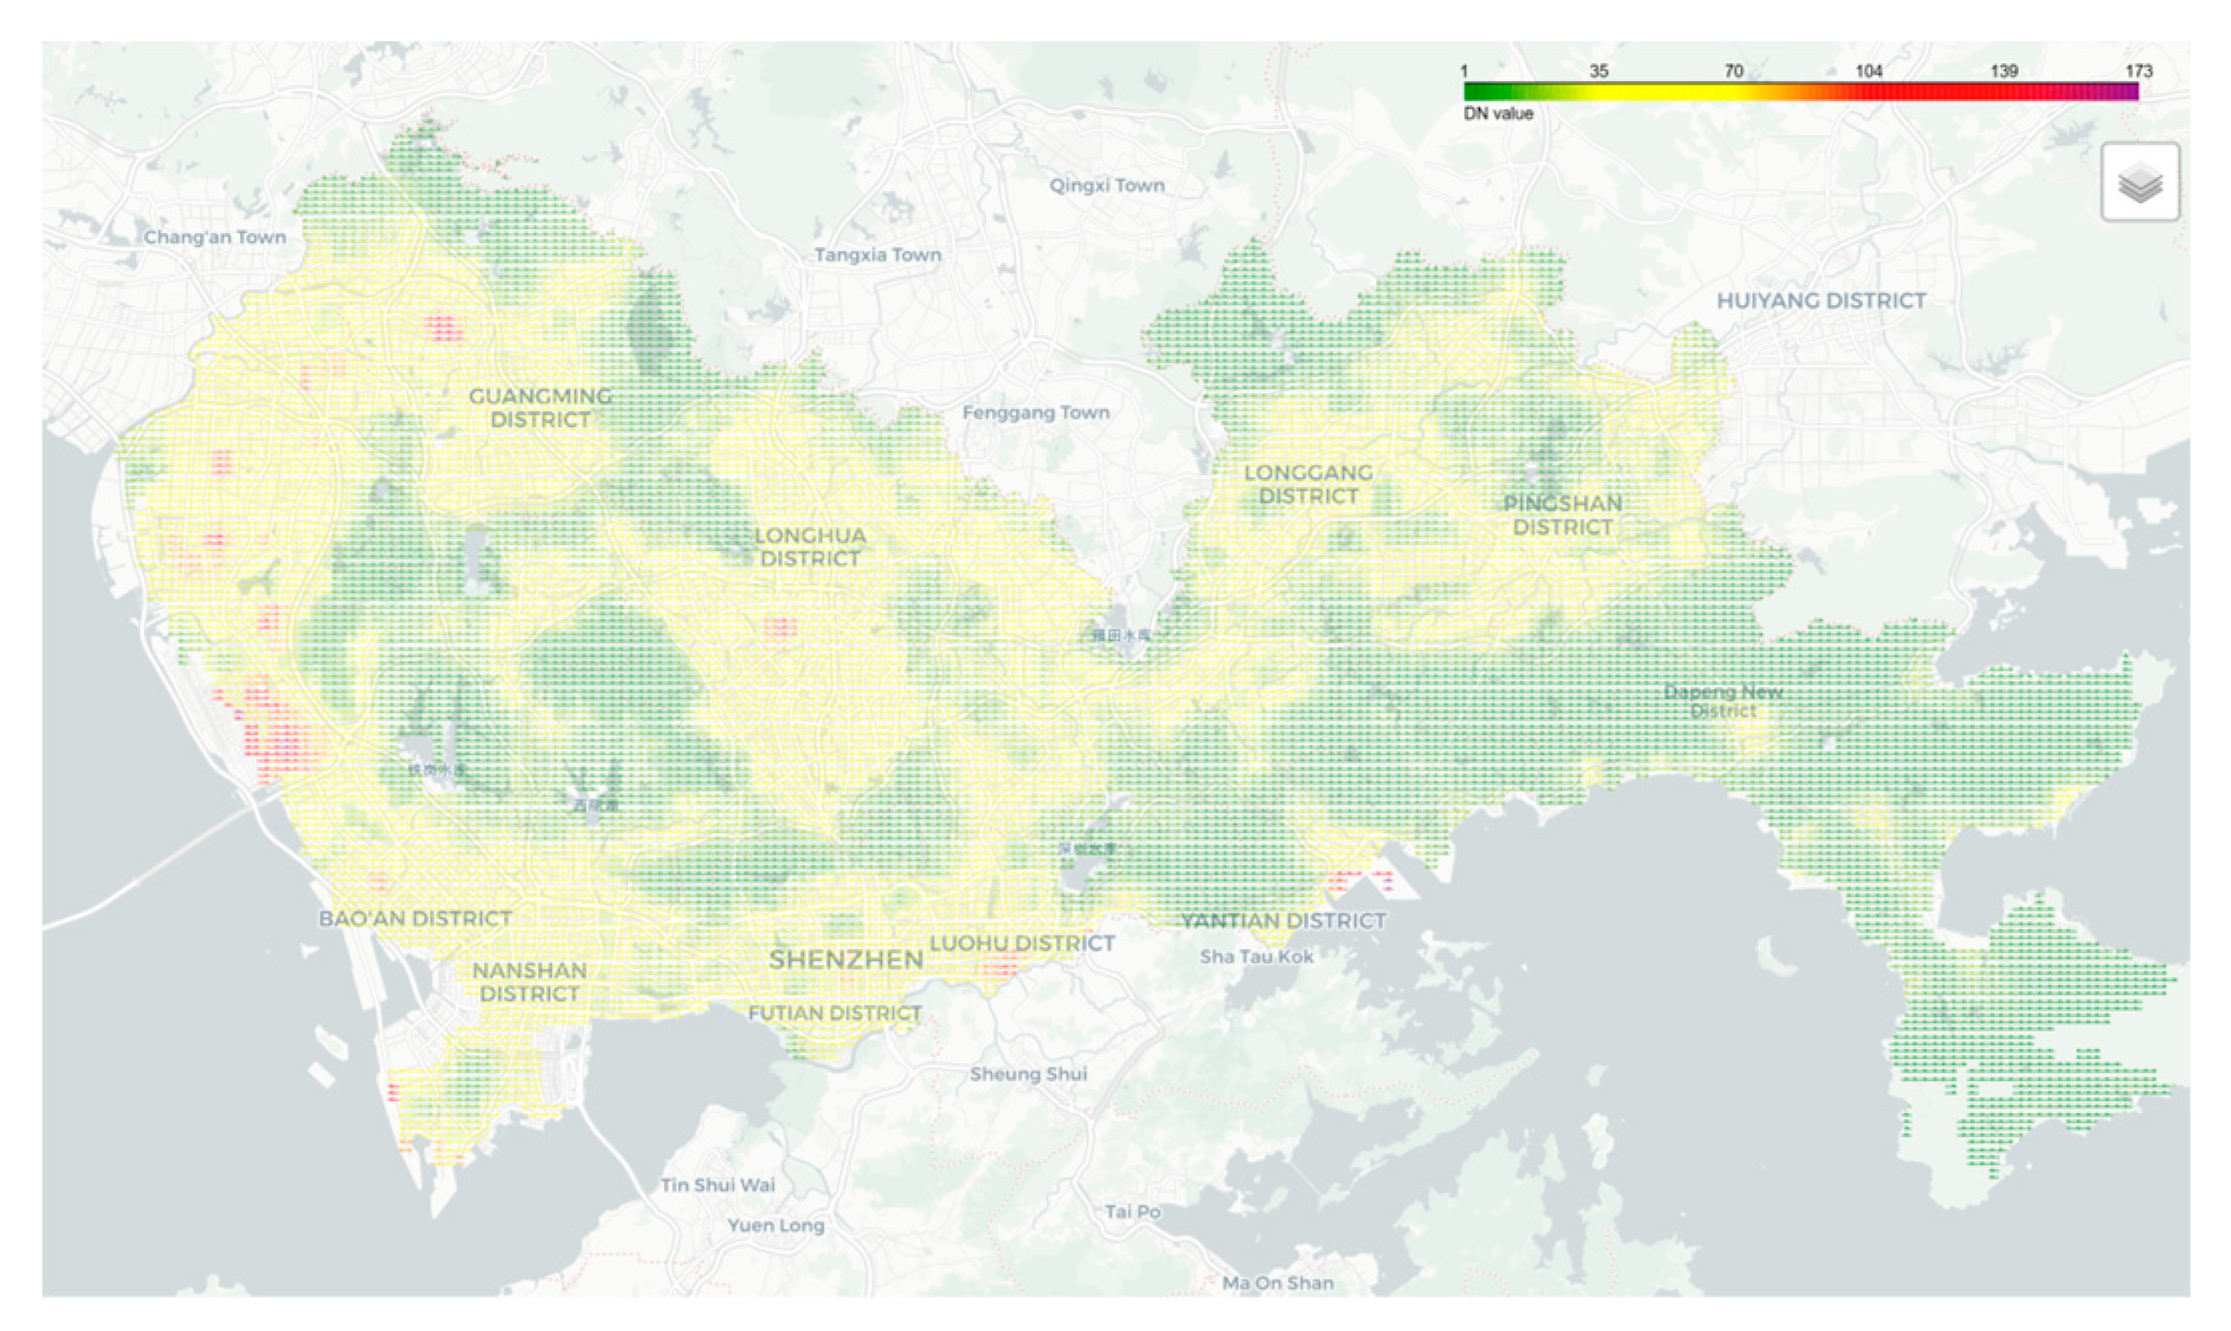Click the Longgang District map label
Screen dimensions: 2231x1331
[x=1308, y=484]
